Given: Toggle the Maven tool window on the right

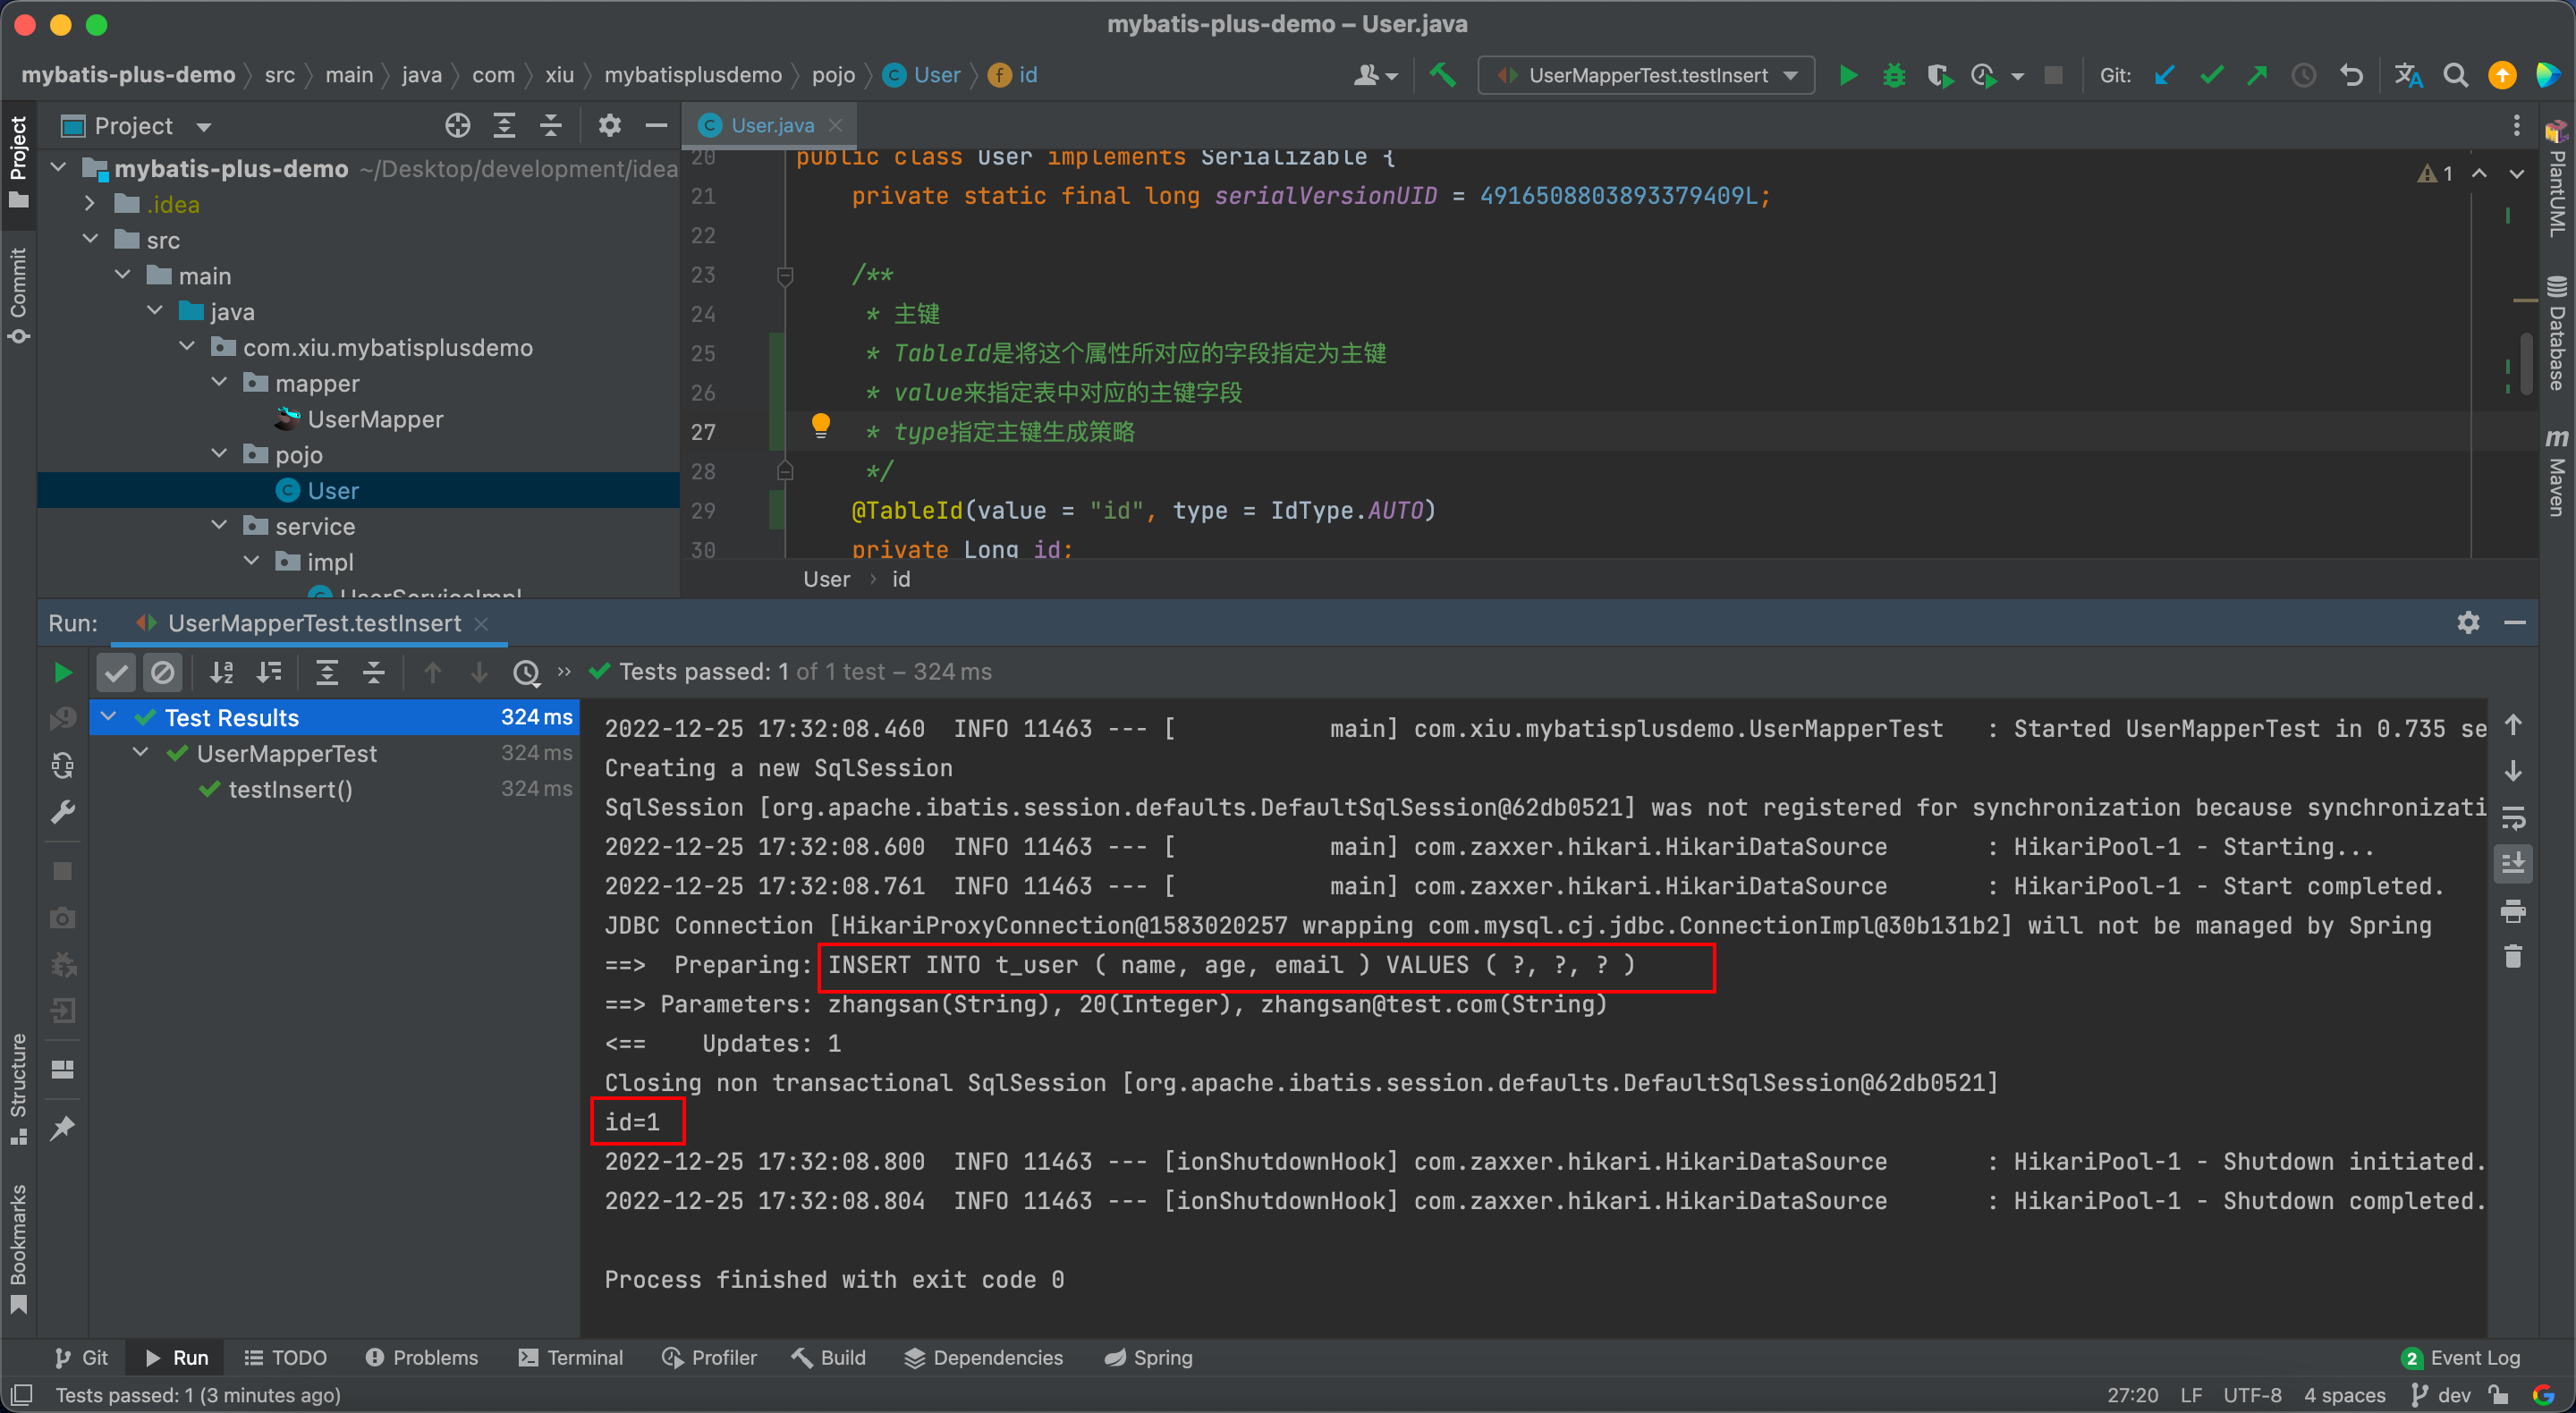Looking at the screenshot, I should click(x=2556, y=472).
